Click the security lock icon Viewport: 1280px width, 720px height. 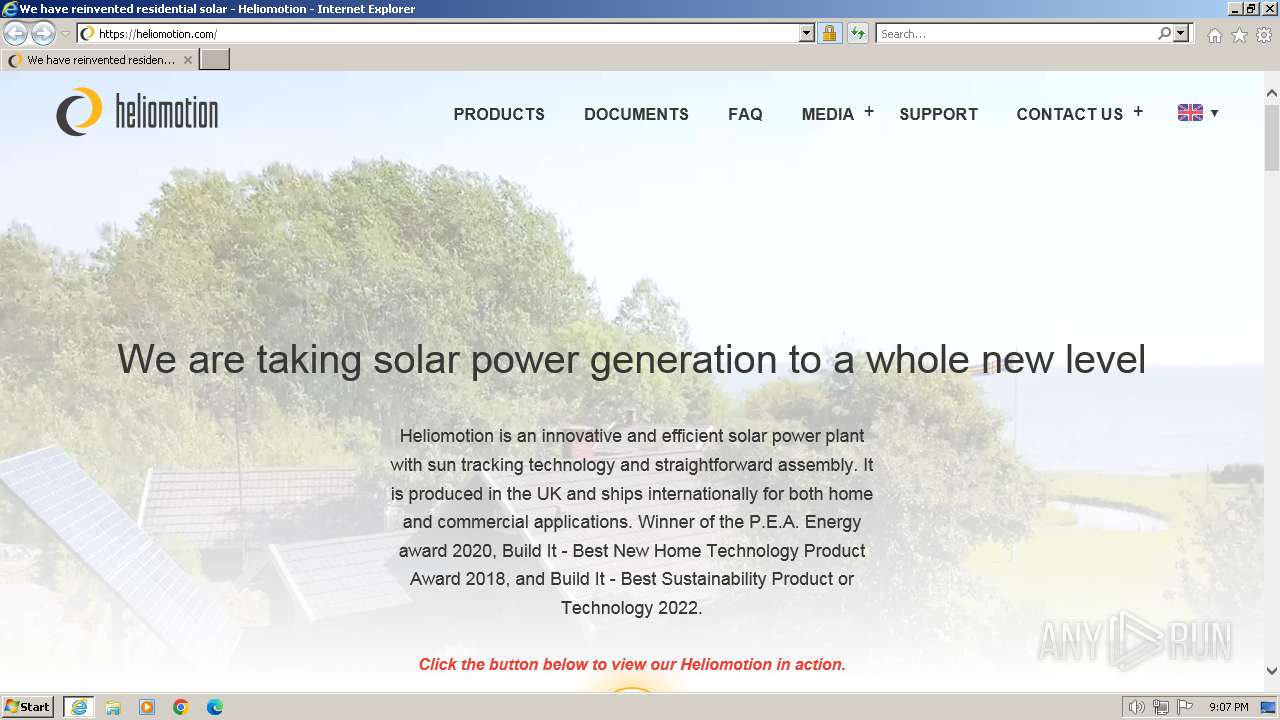(829, 34)
